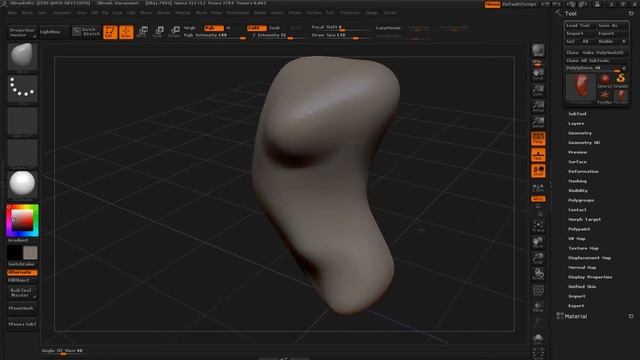Image resolution: width=640 pixels, height=360 pixels.
Task: Toggle Transp transparency on right shelf
Action: click(x=538, y=306)
